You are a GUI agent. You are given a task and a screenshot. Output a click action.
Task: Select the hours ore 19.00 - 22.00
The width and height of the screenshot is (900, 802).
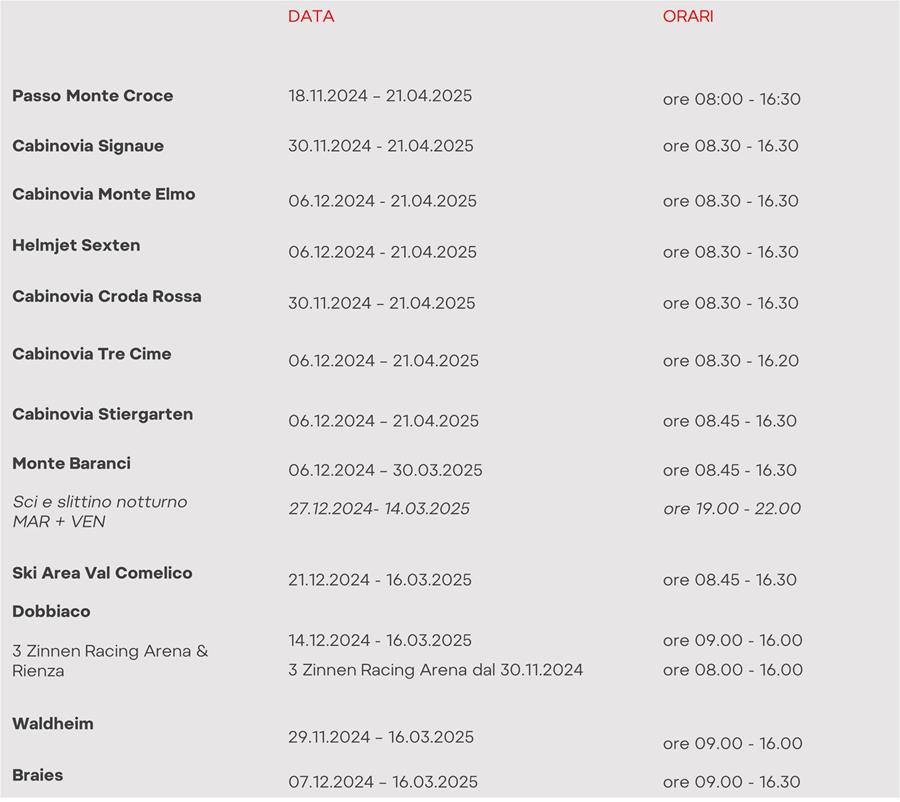tap(732, 509)
